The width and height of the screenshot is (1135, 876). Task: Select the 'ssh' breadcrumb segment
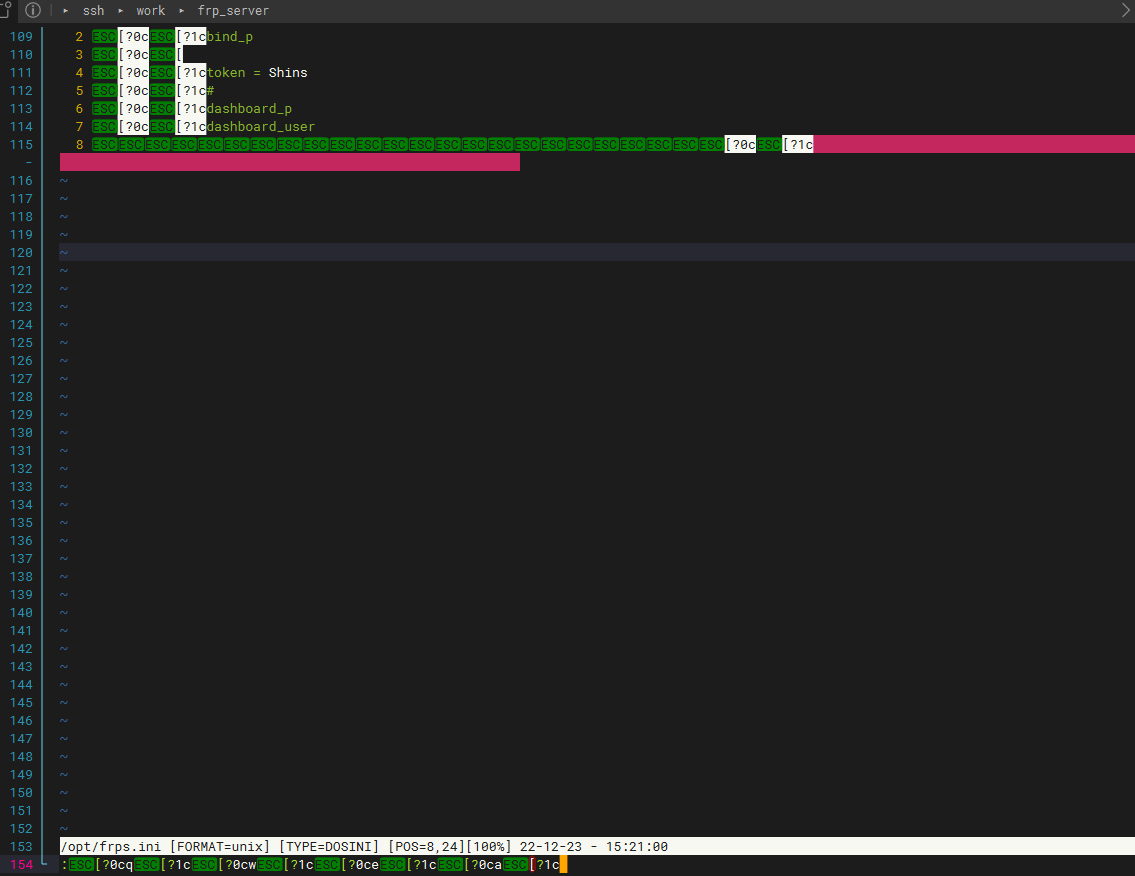[93, 11]
